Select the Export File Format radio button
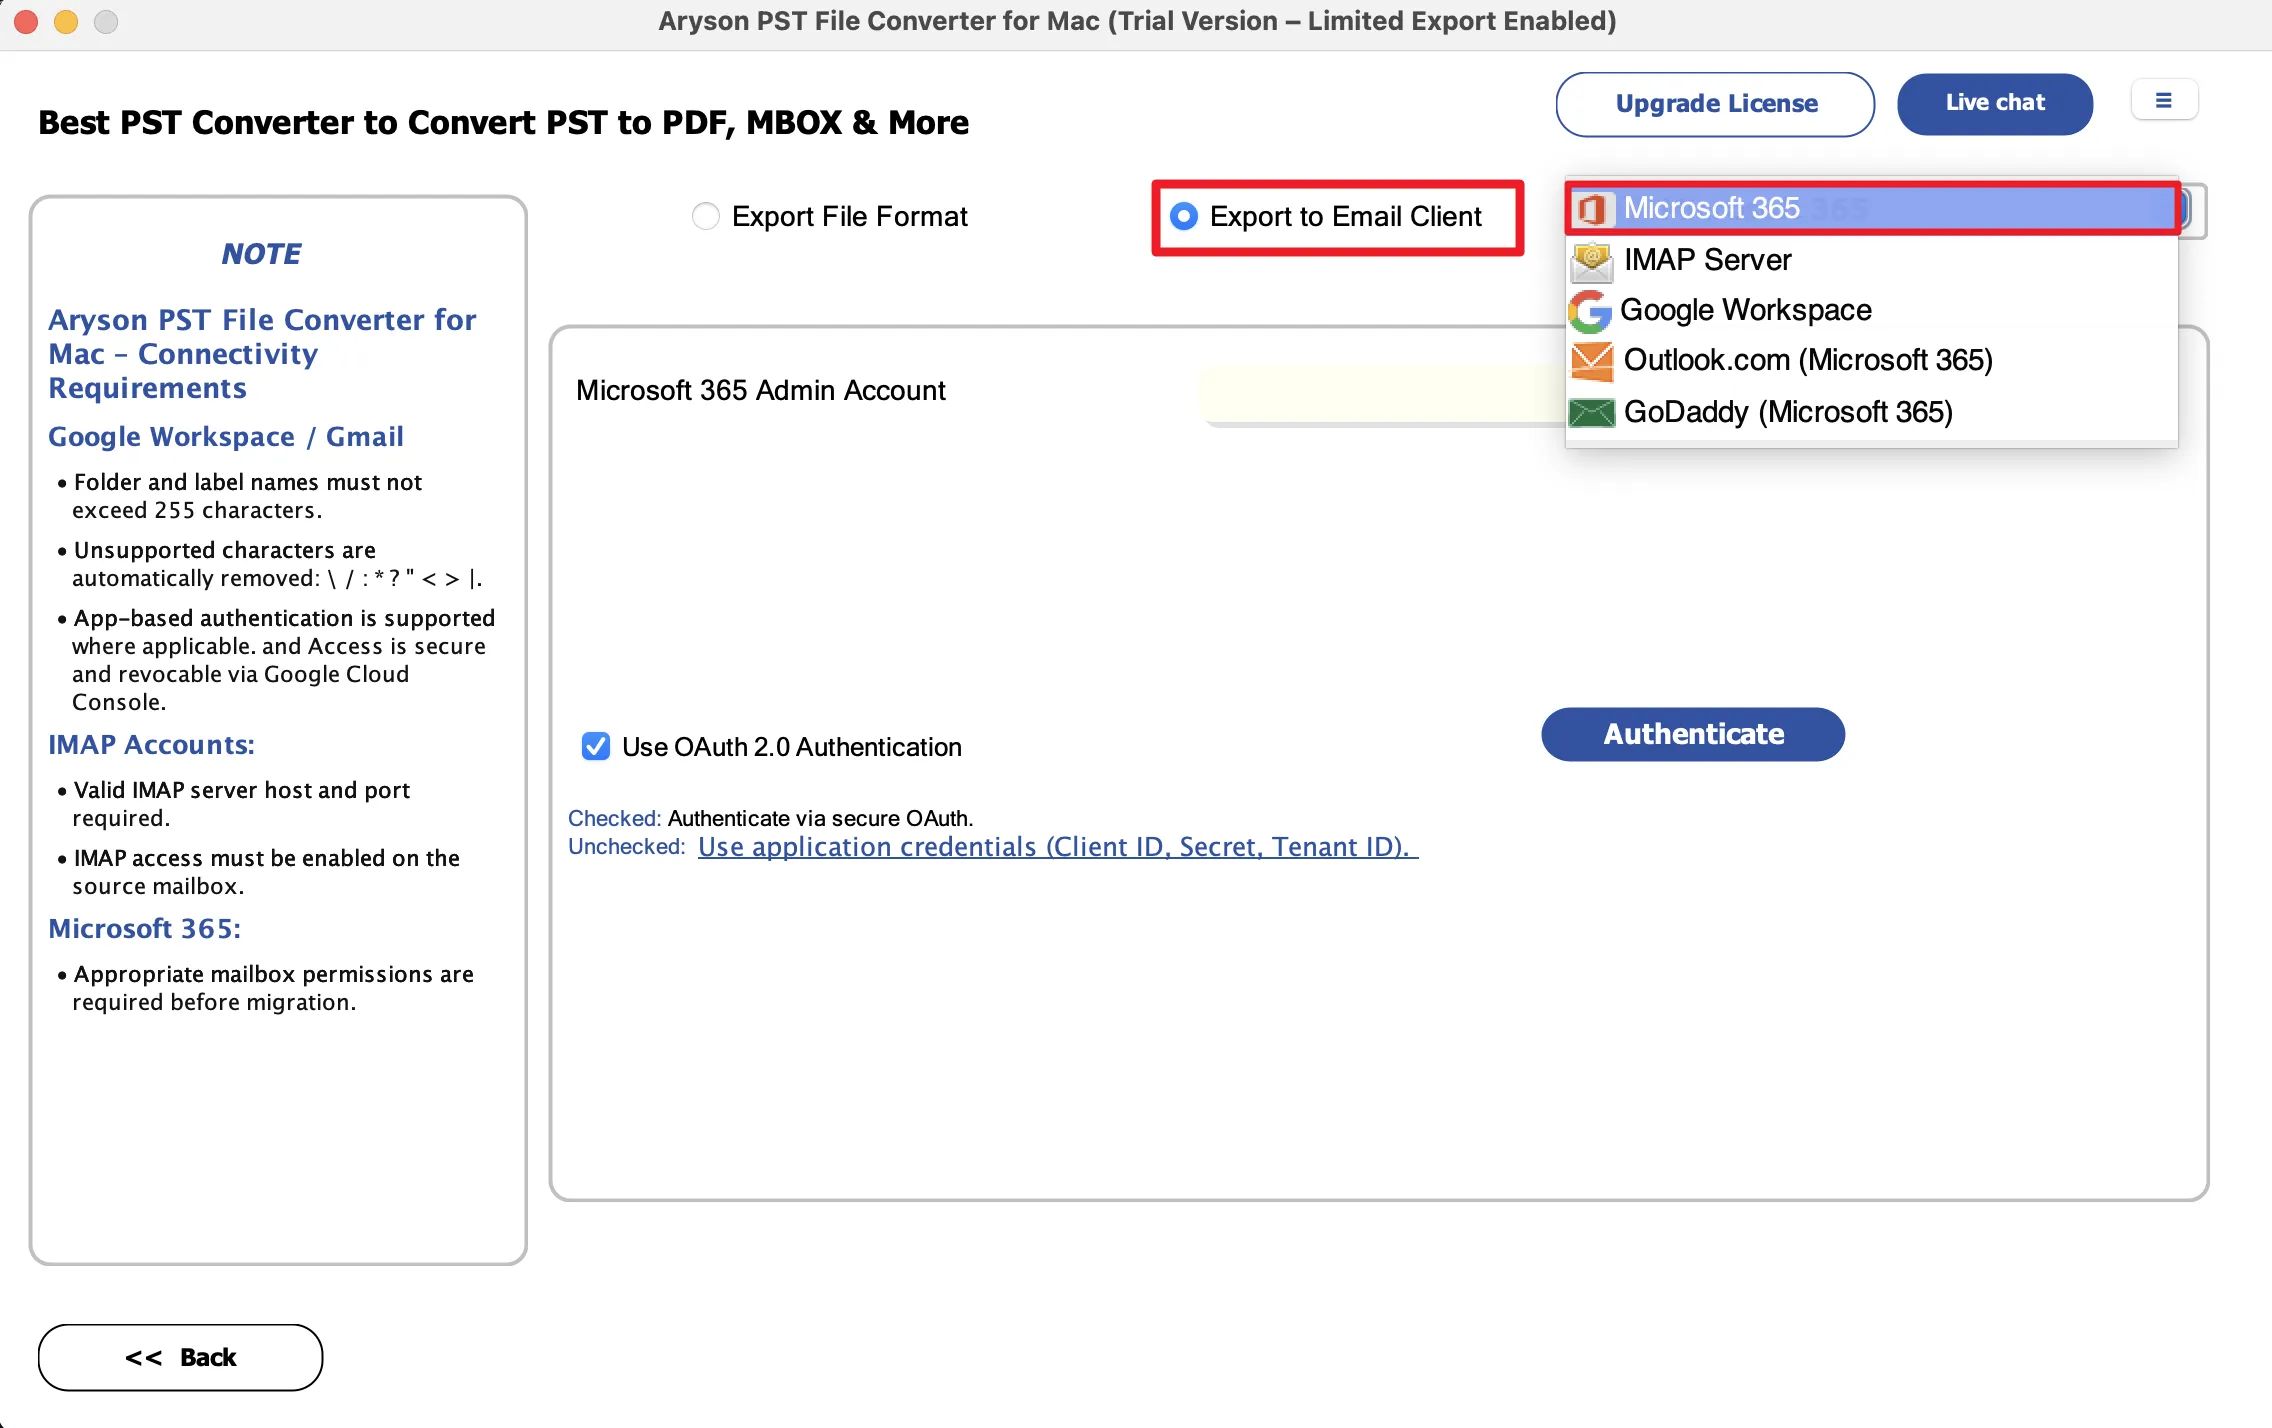2272x1428 pixels. click(x=706, y=216)
